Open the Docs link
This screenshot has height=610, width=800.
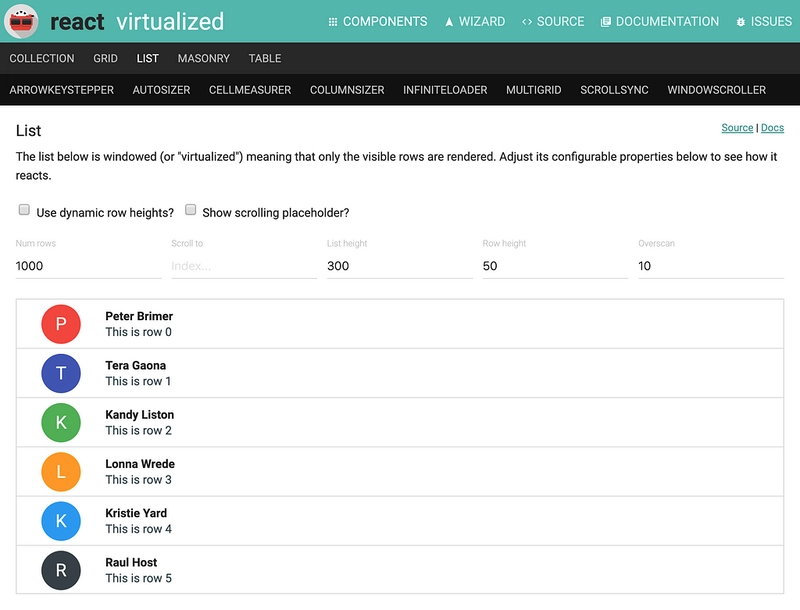pos(772,128)
